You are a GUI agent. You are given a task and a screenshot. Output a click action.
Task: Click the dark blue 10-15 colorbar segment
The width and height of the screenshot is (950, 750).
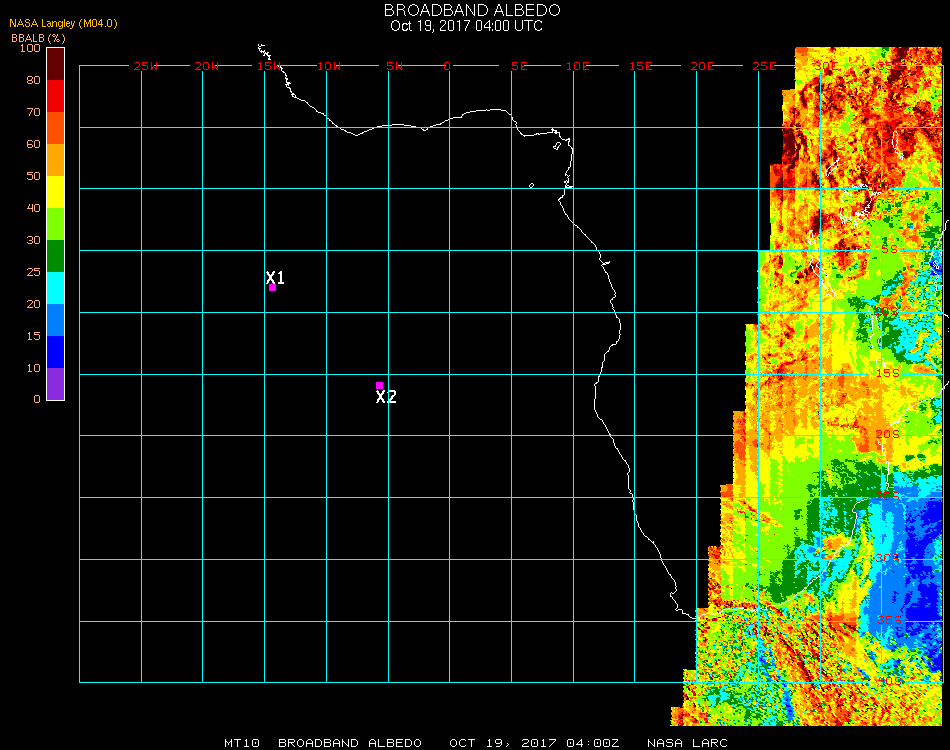(x=55, y=352)
